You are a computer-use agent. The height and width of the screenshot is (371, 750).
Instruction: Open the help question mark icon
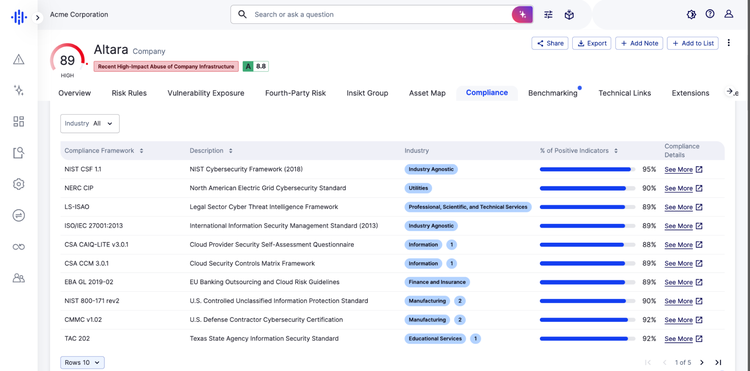tap(710, 14)
